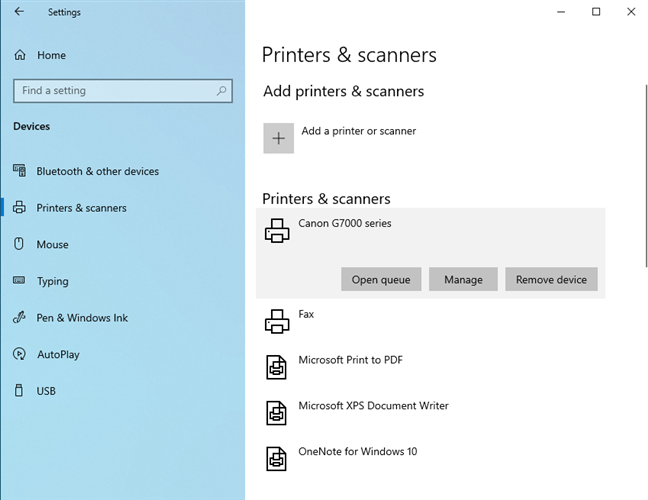Click the plus icon to add printer
Screen dimensions: 648x500
click(279, 138)
